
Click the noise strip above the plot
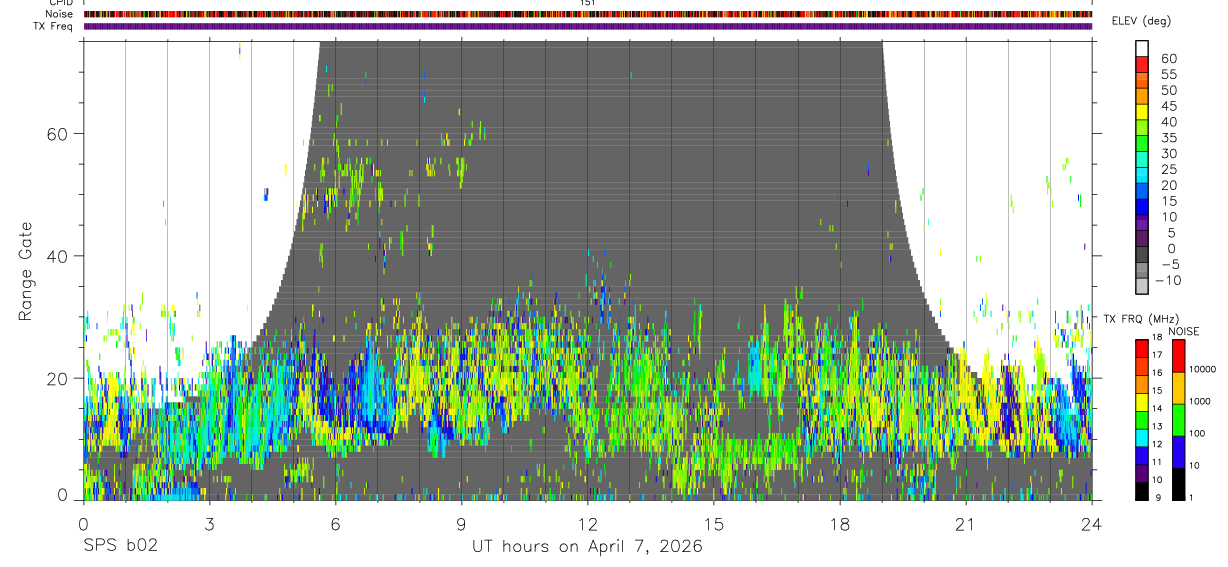tap(587, 14)
